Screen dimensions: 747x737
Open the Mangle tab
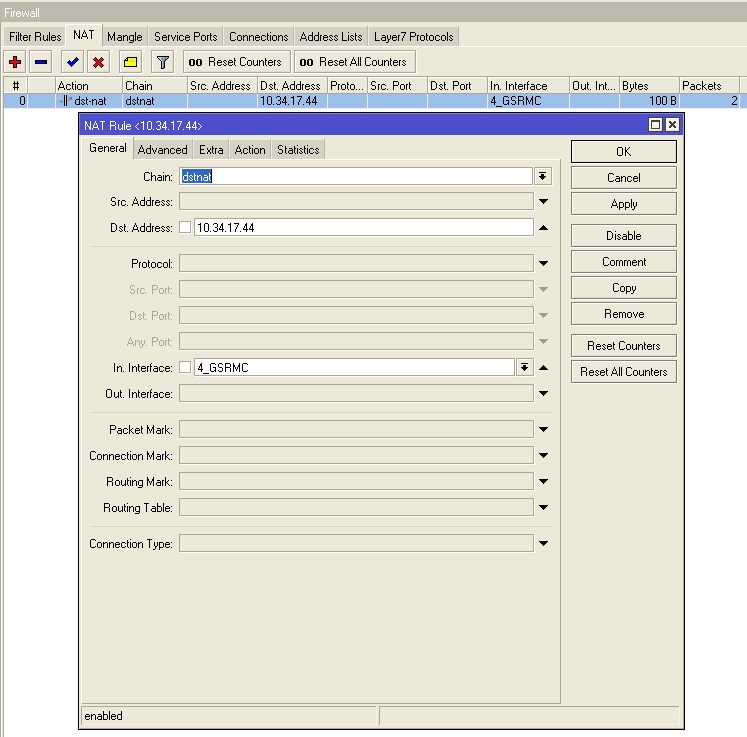point(125,37)
